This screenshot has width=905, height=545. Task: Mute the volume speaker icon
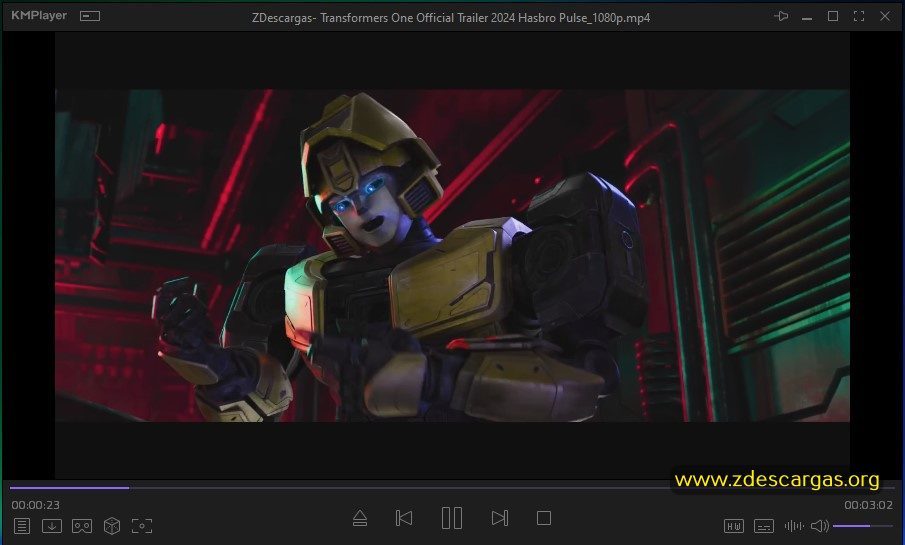pyautogui.click(x=820, y=526)
